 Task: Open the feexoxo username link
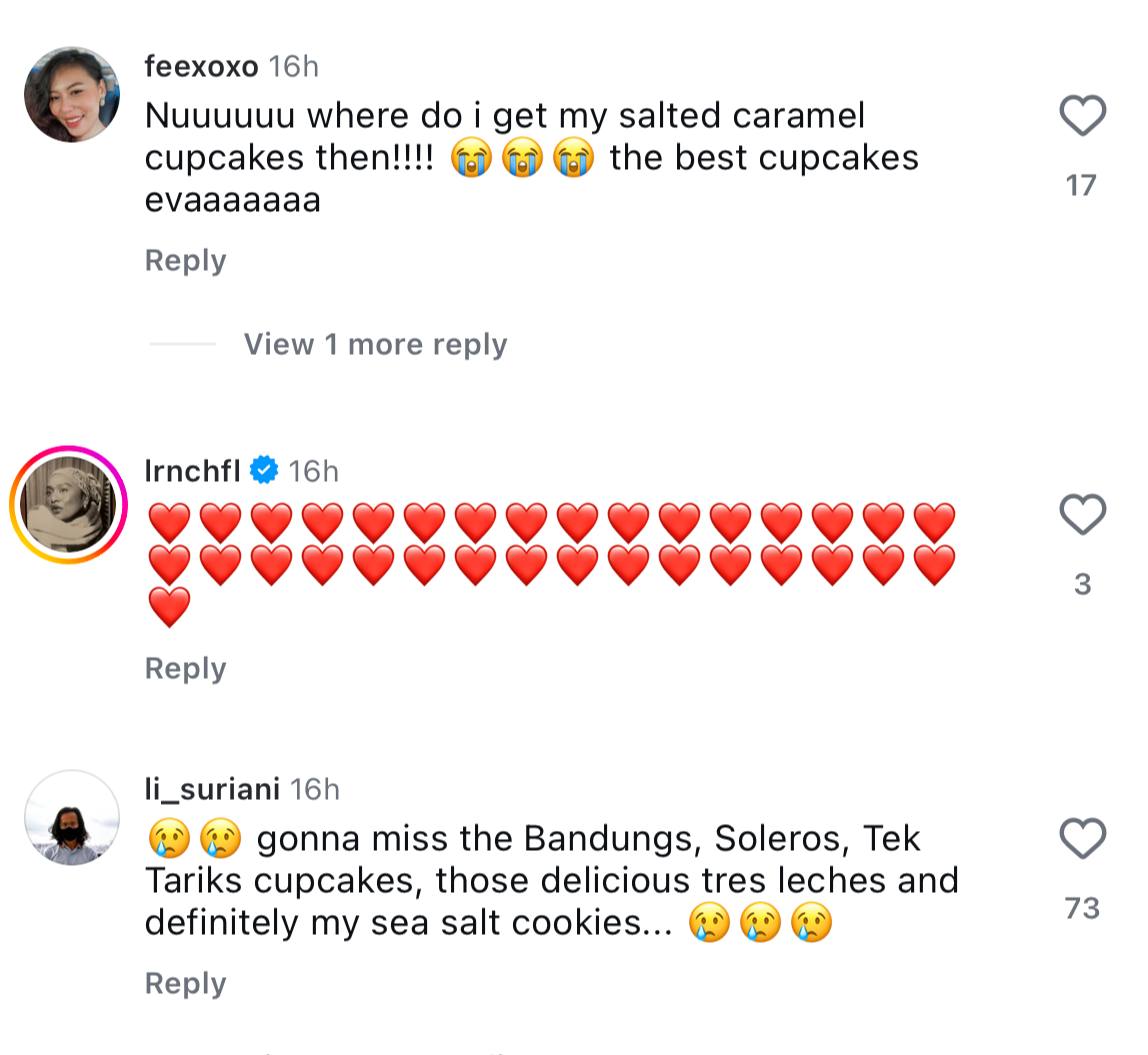201,66
